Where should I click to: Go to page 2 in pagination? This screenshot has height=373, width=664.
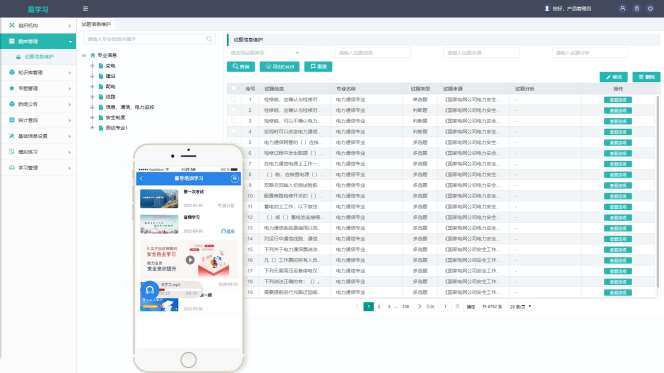tap(379, 307)
